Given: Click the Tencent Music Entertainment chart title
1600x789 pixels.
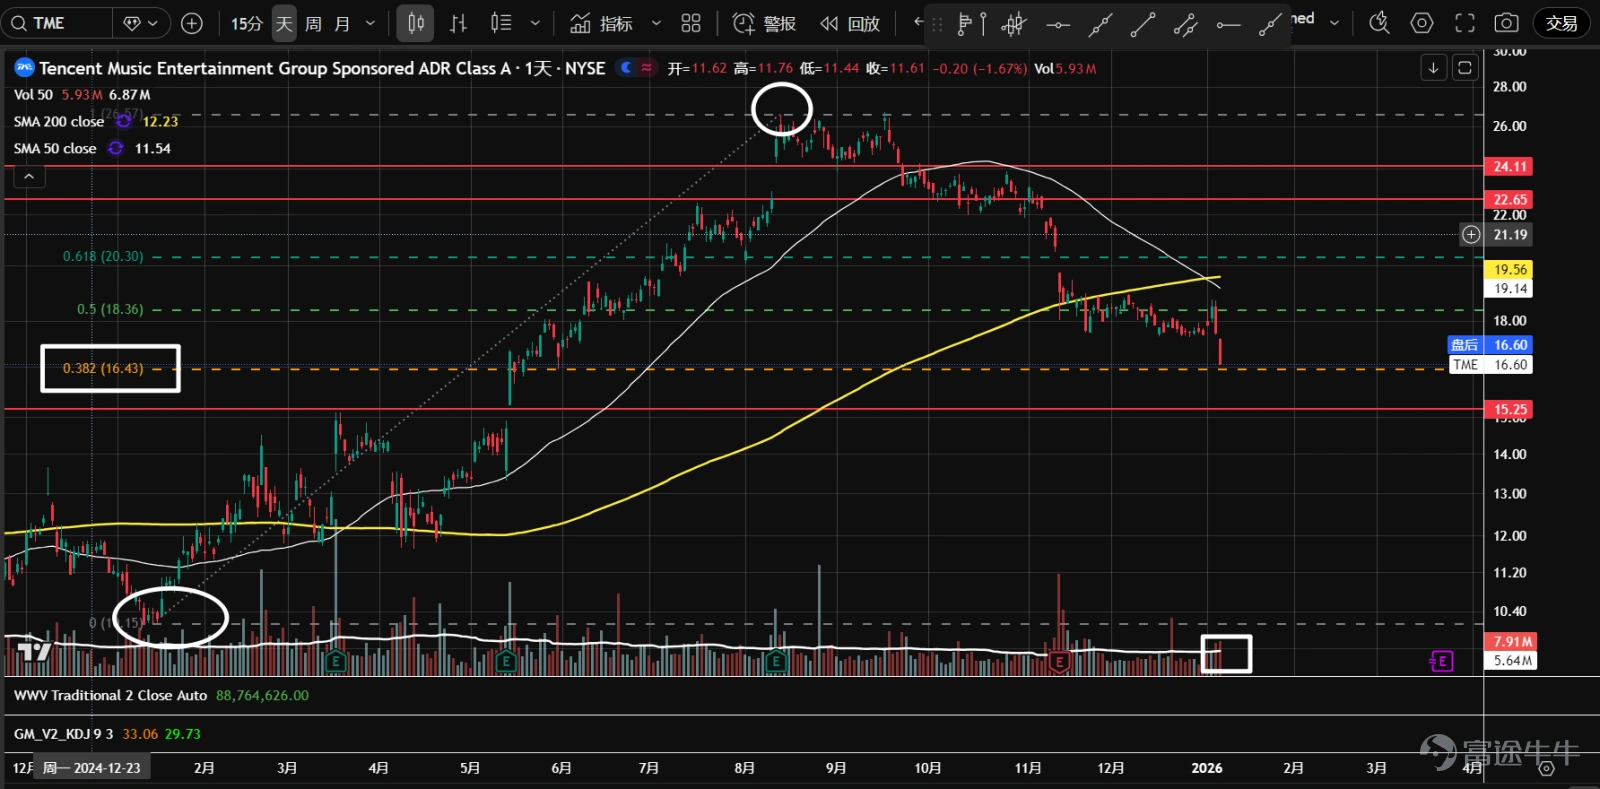Looking at the screenshot, I should pyautogui.click(x=322, y=68).
